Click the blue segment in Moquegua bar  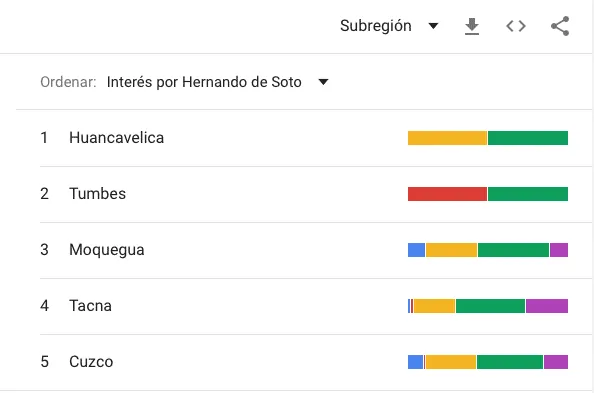coord(416,250)
